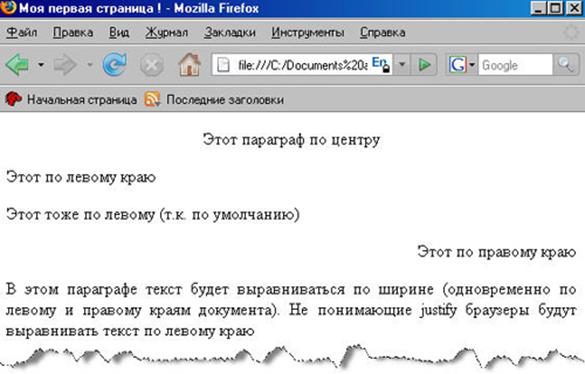Viewport: 585px width, 374px height.
Task: Click the grey Forward arrow button
Action: 65,65
